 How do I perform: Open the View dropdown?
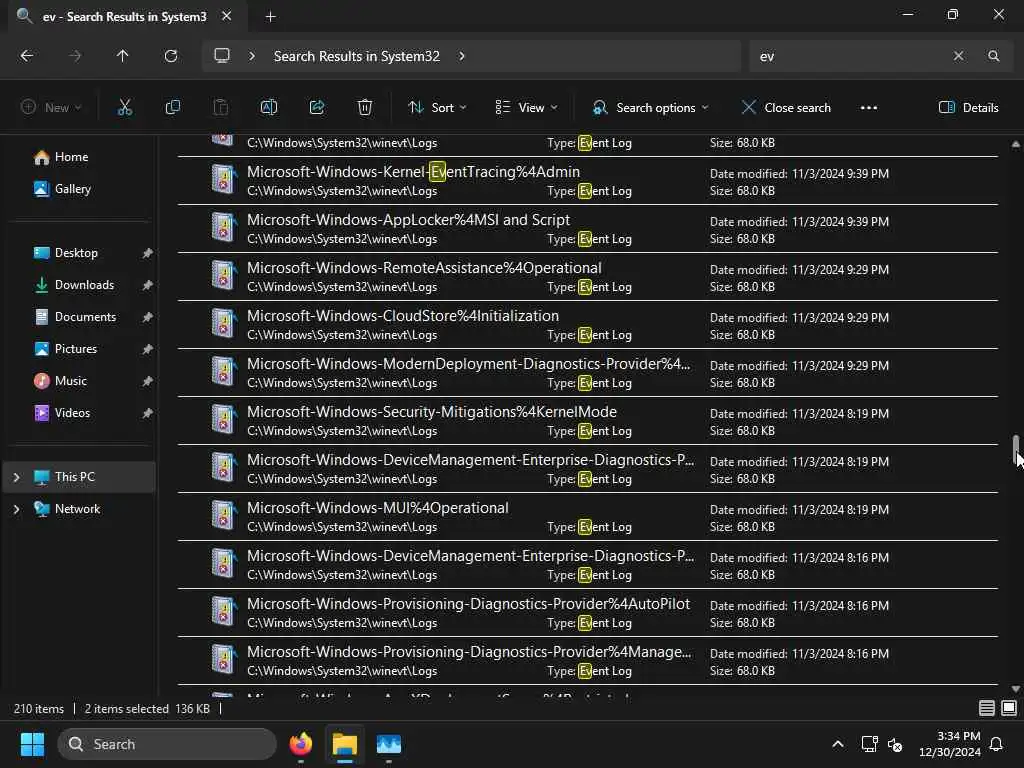point(526,108)
